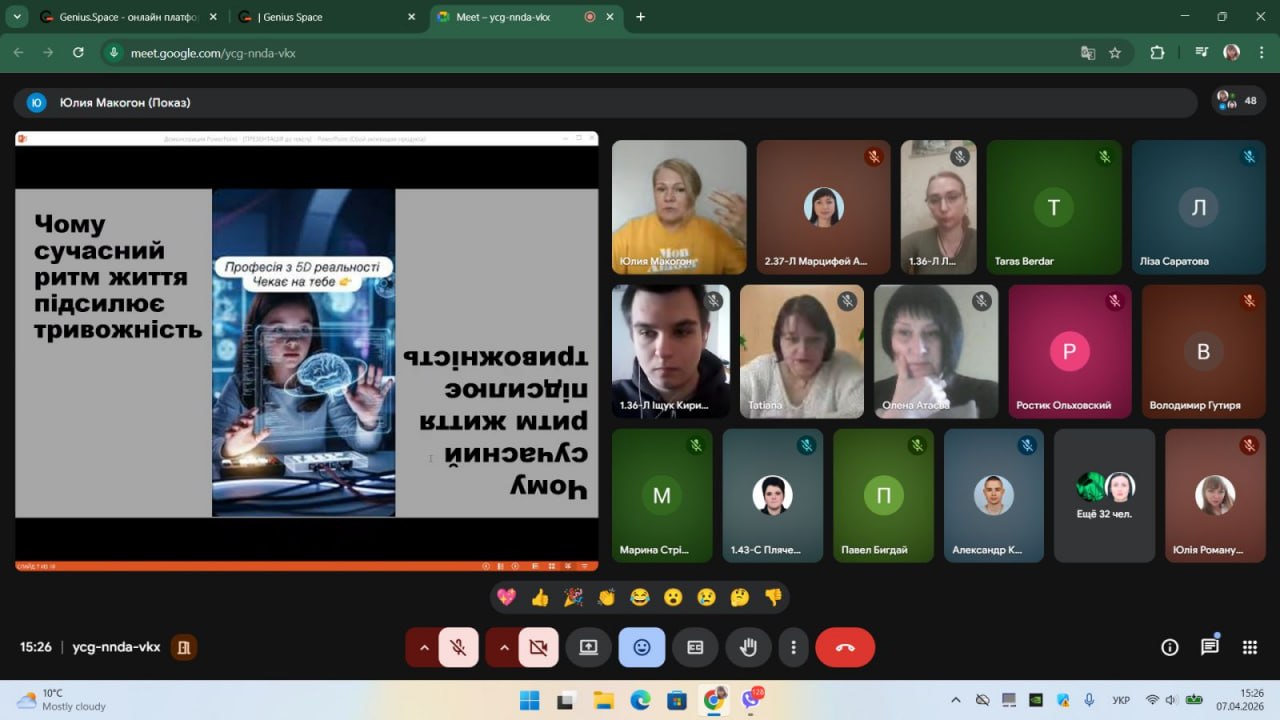Send the thumbs up reaction
Image resolution: width=1280 pixels, height=720 pixels.
coord(540,598)
